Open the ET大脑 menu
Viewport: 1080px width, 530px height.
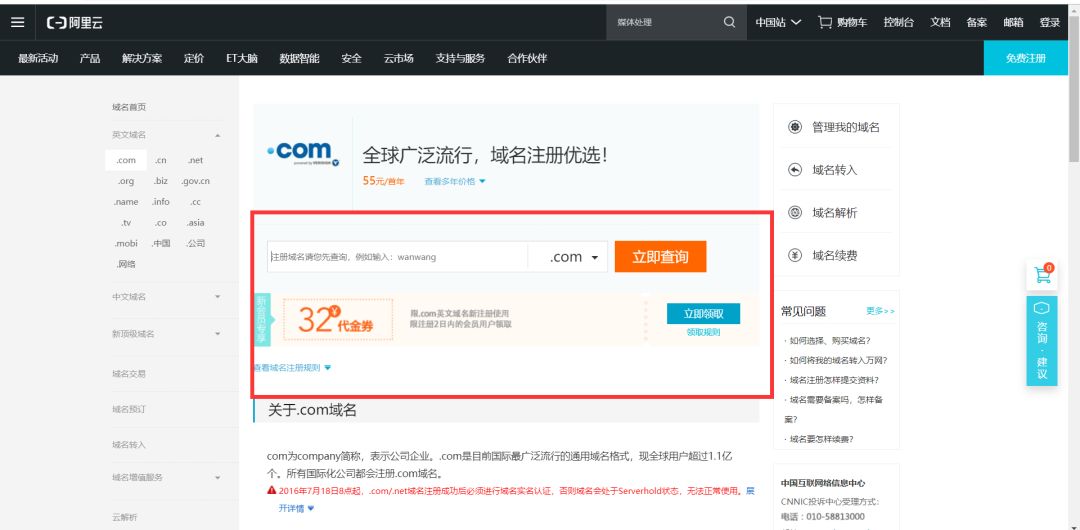coord(242,59)
